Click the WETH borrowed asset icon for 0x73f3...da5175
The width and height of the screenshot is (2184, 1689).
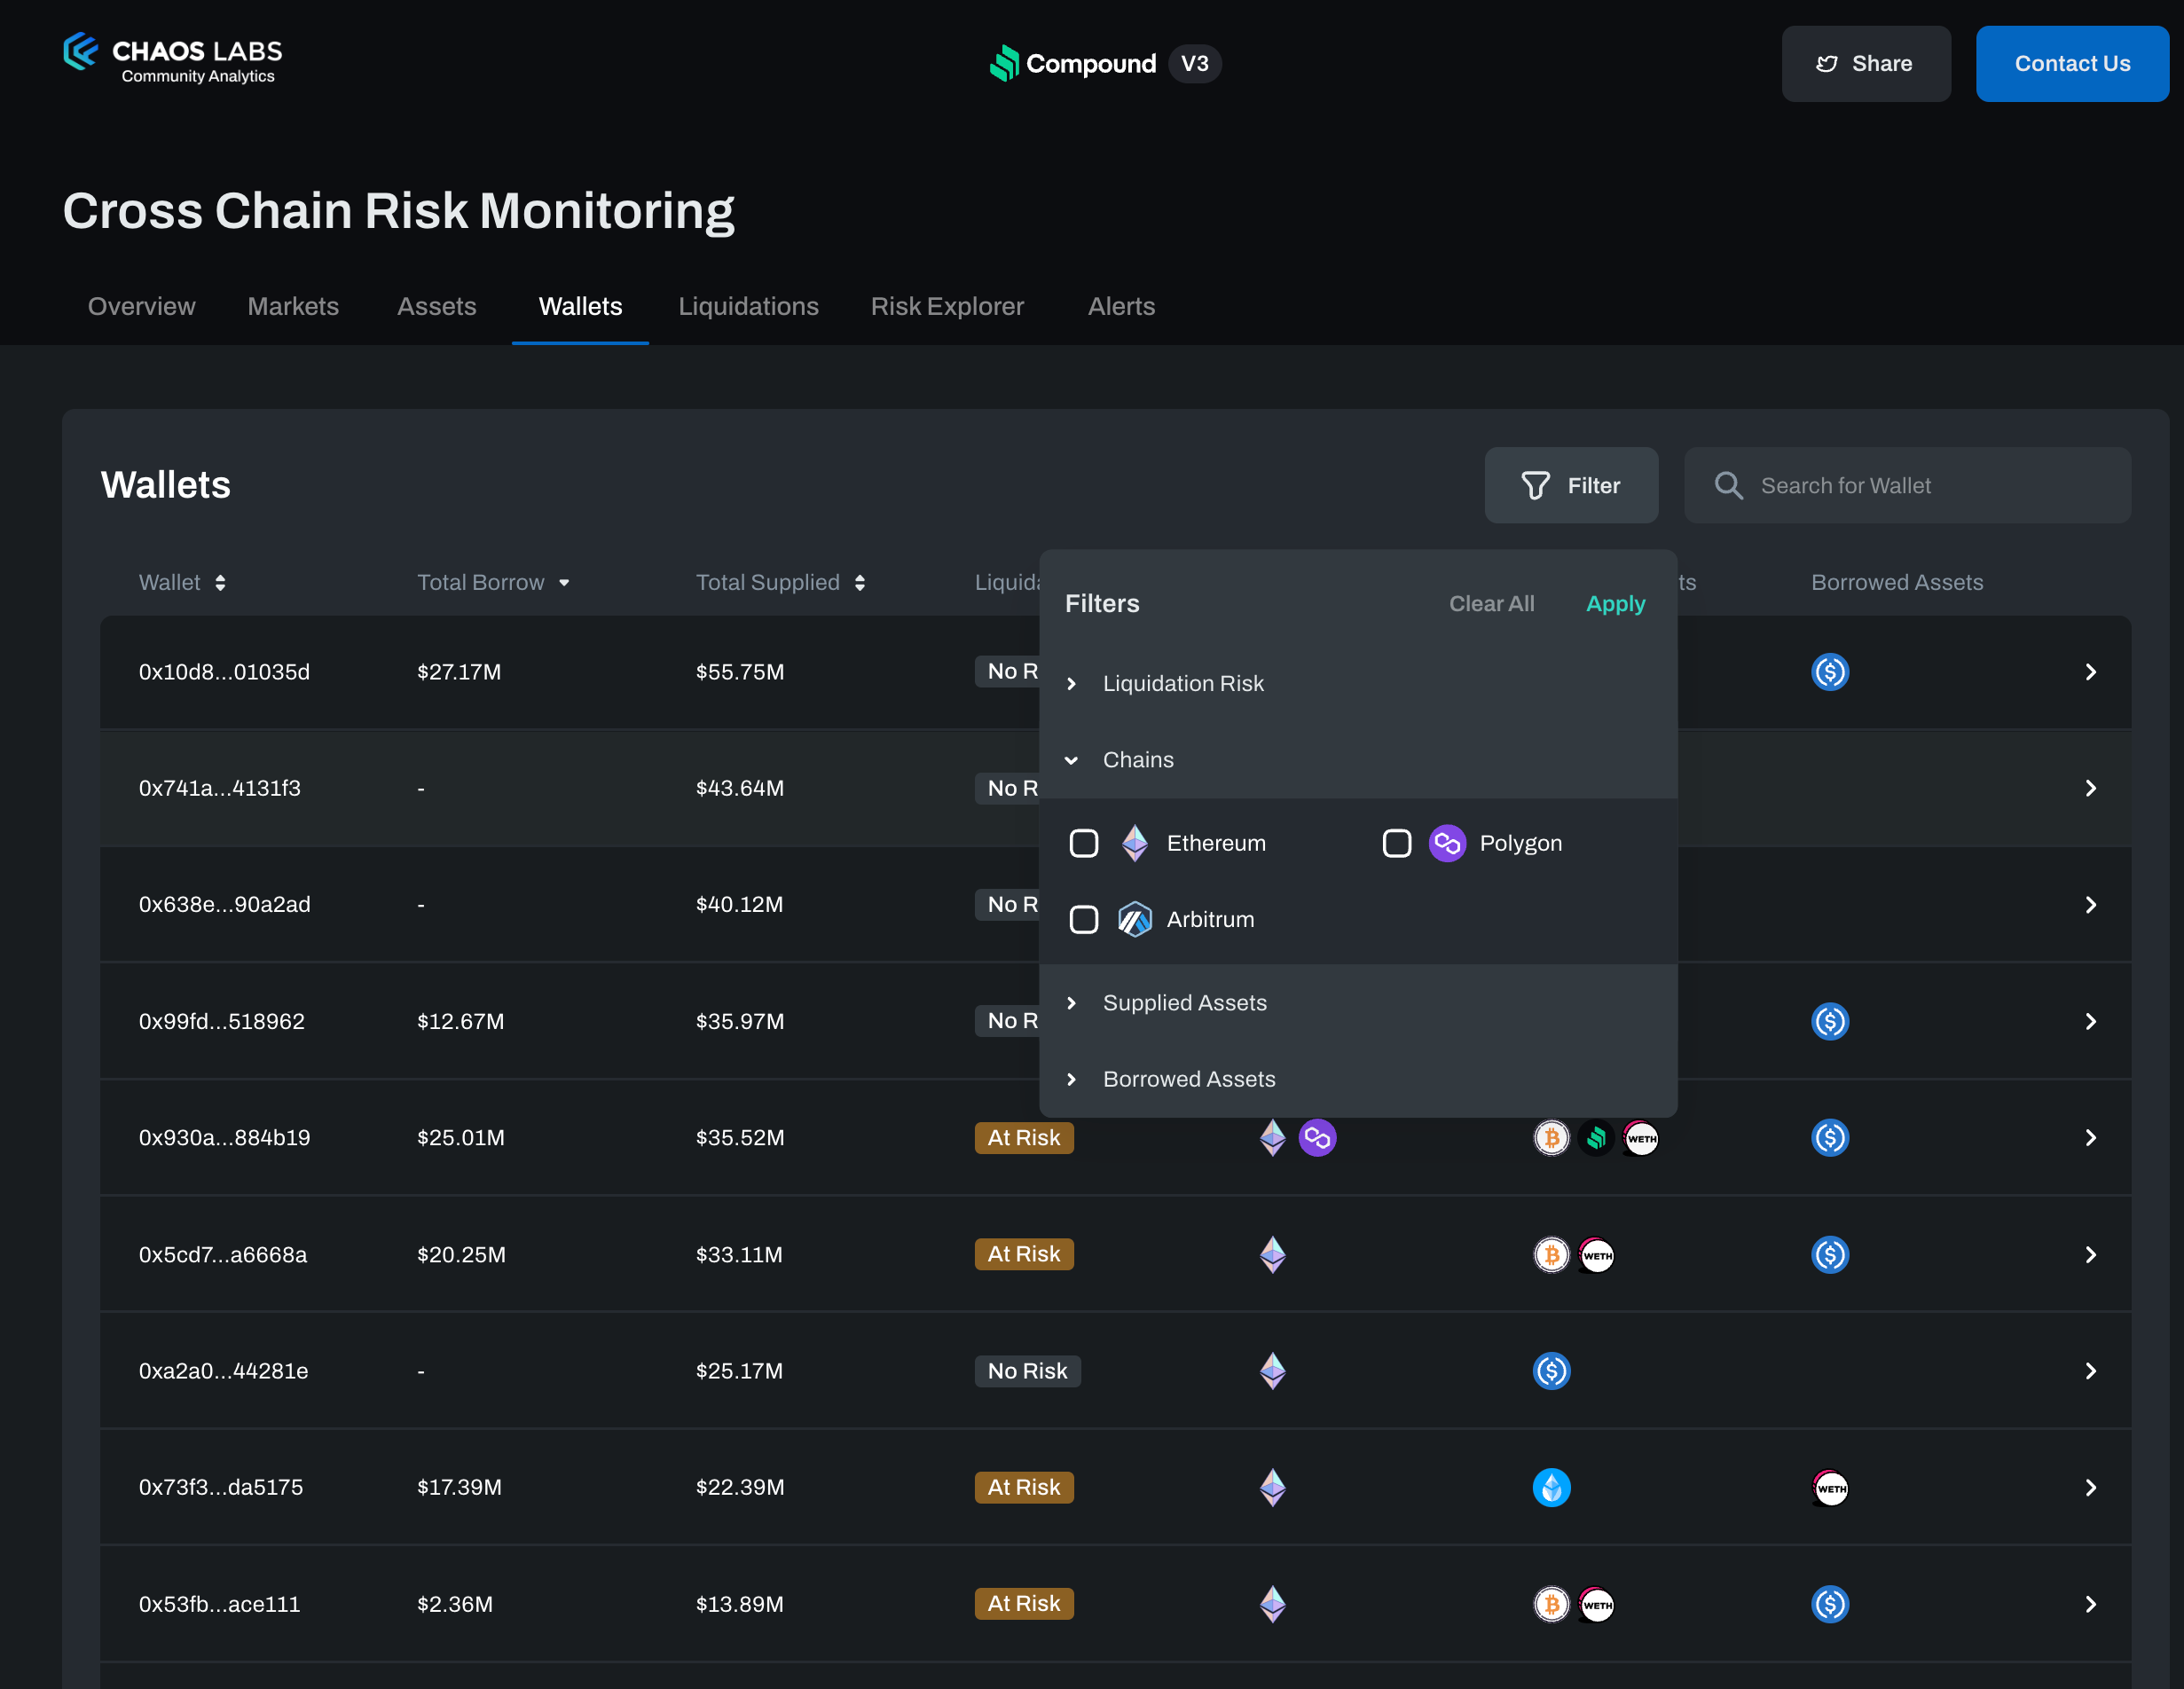1829,1488
